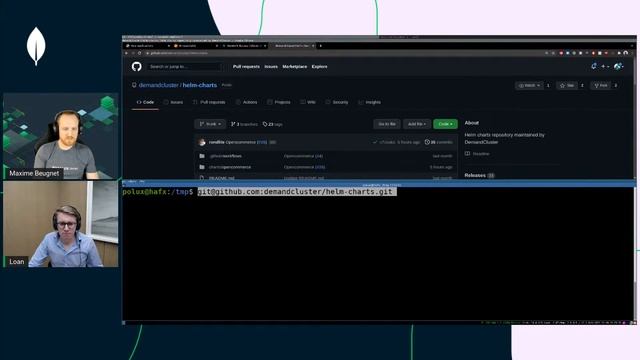View the 3 branches link
The width and height of the screenshot is (640, 360).
coord(244,124)
